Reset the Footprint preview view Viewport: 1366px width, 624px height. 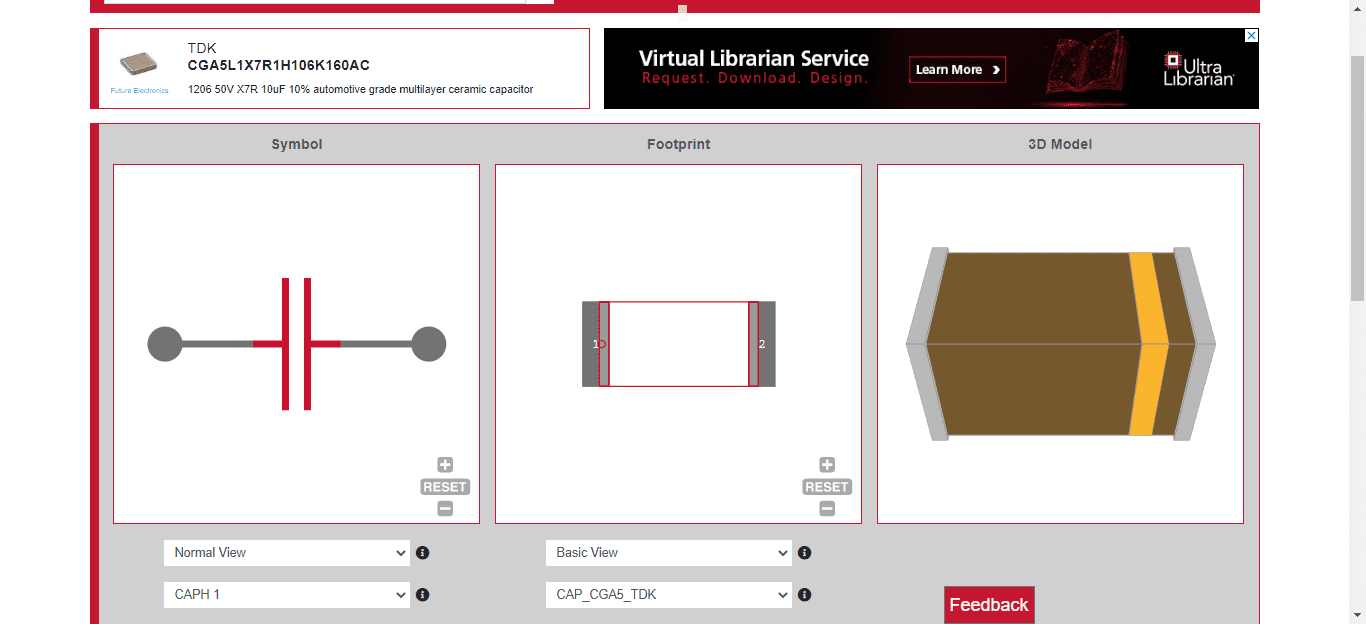pyautogui.click(x=827, y=487)
